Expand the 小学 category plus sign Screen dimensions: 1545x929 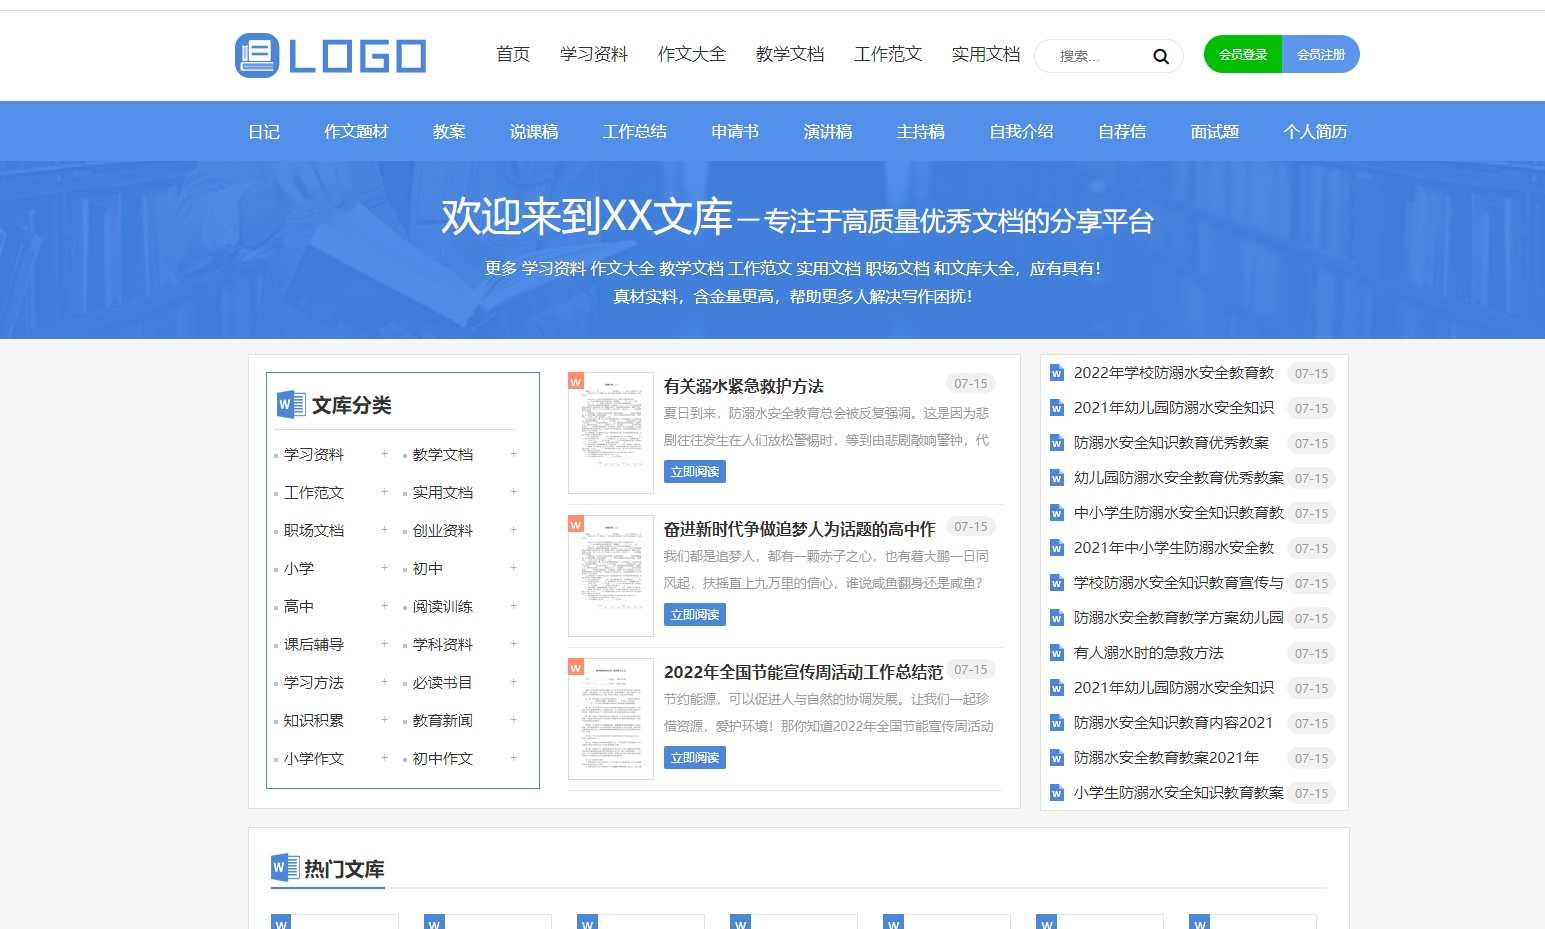(x=384, y=568)
